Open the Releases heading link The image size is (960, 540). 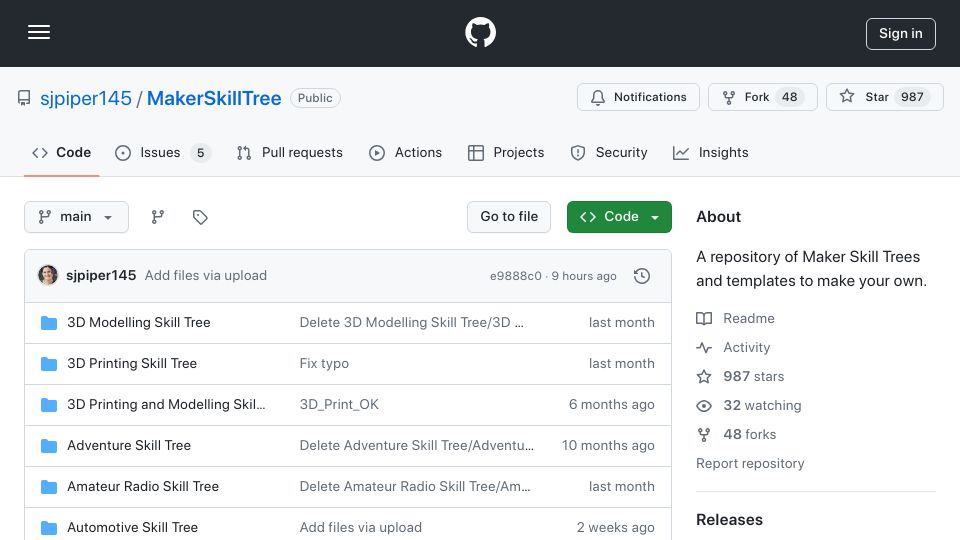tap(729, 520)
